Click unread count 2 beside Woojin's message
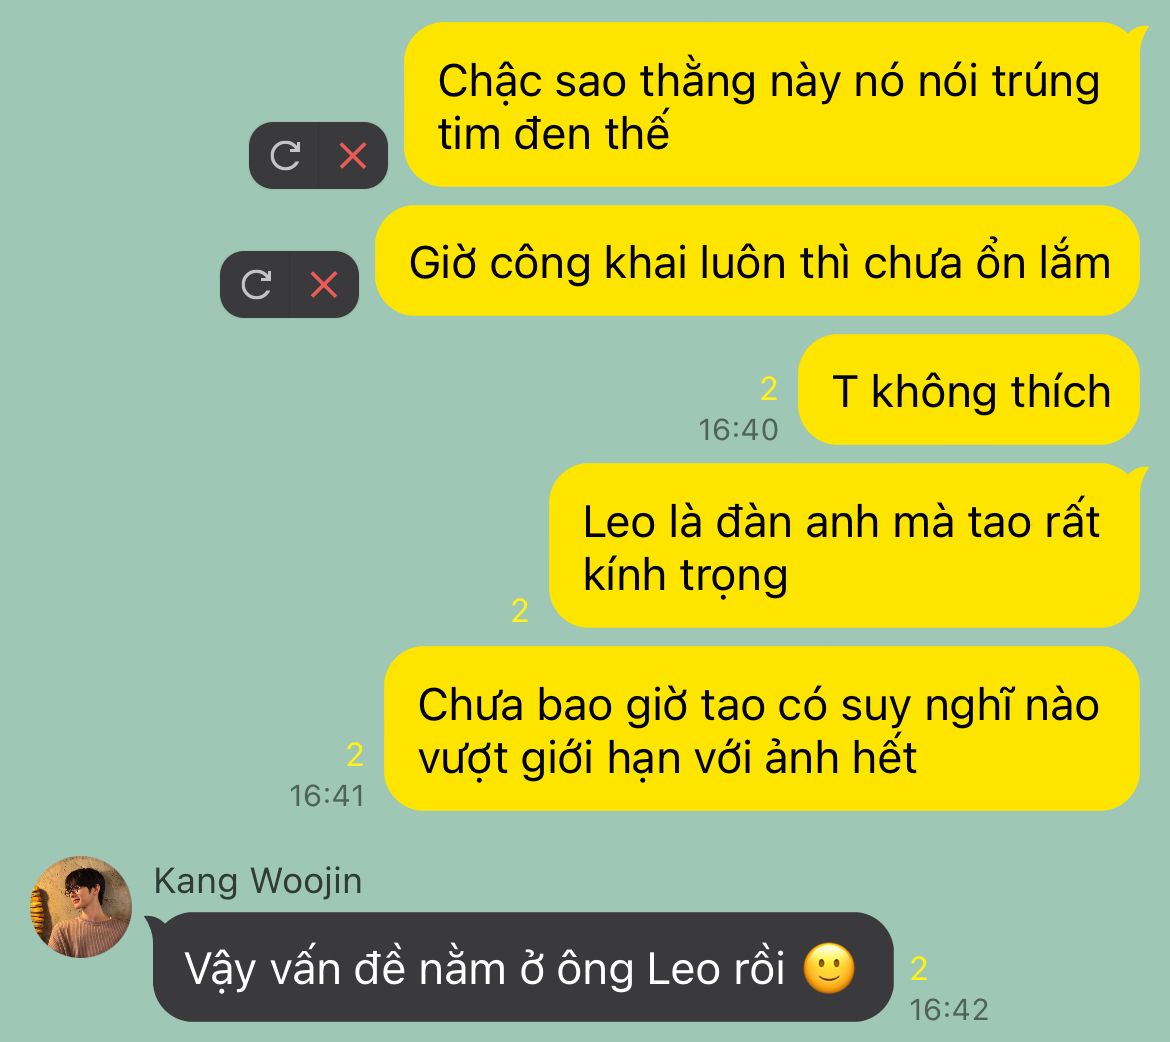The height and width of the screenshot is (1042, 1170). tap(919, 969)
